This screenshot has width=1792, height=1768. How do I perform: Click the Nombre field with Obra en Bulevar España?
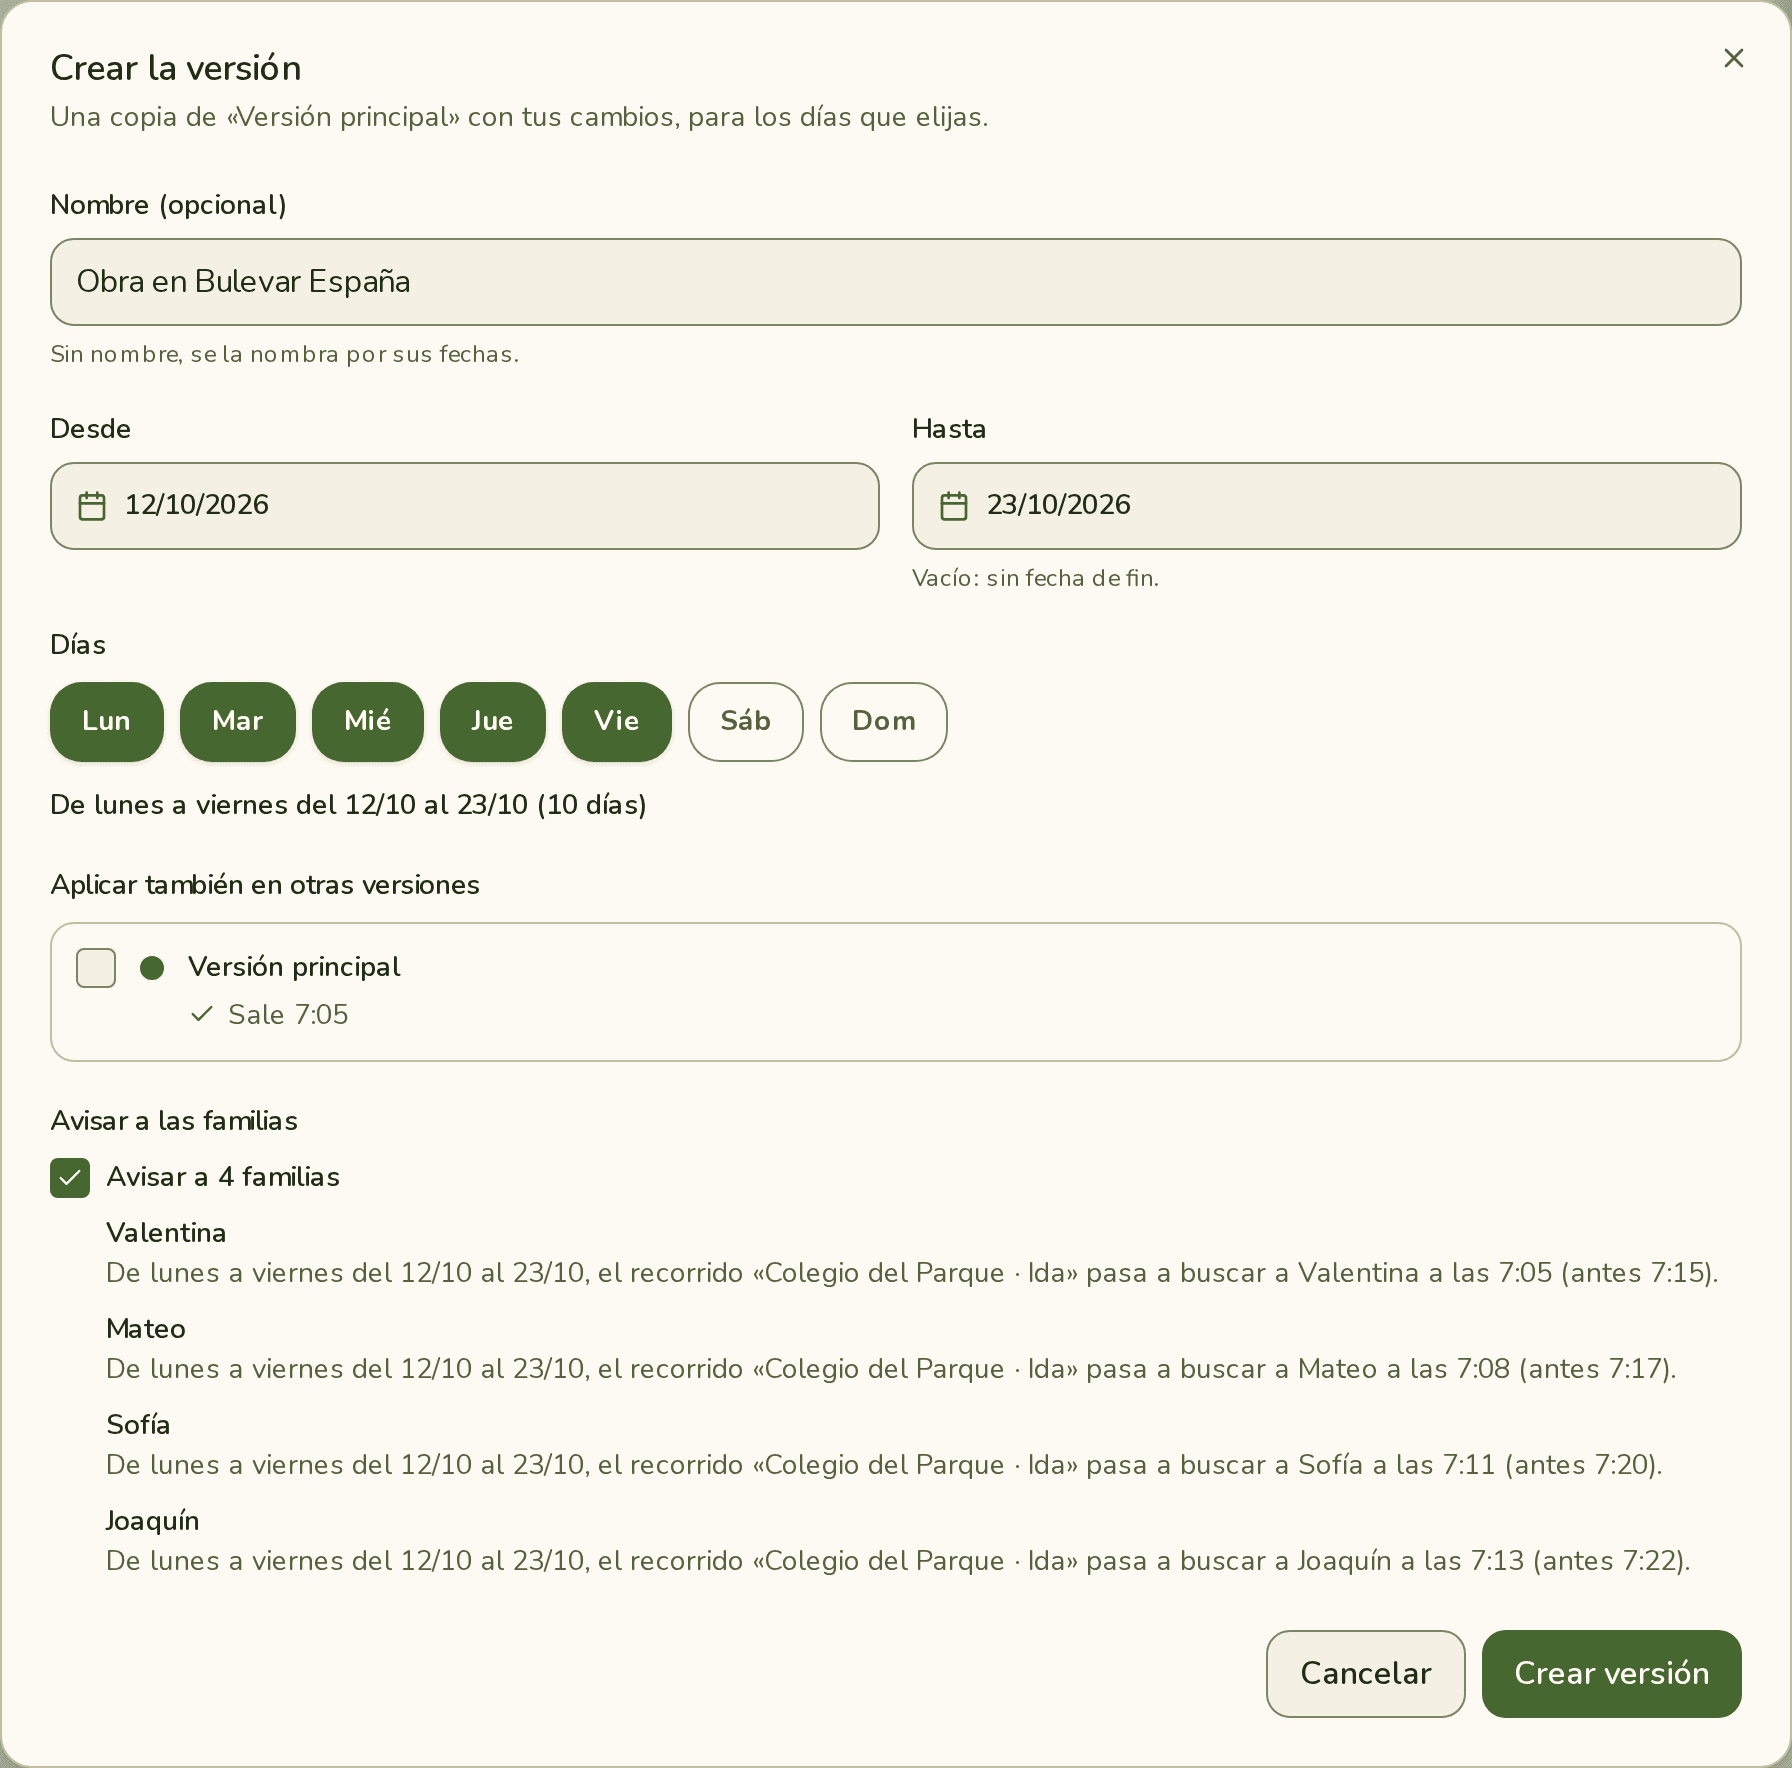point(896,282)
